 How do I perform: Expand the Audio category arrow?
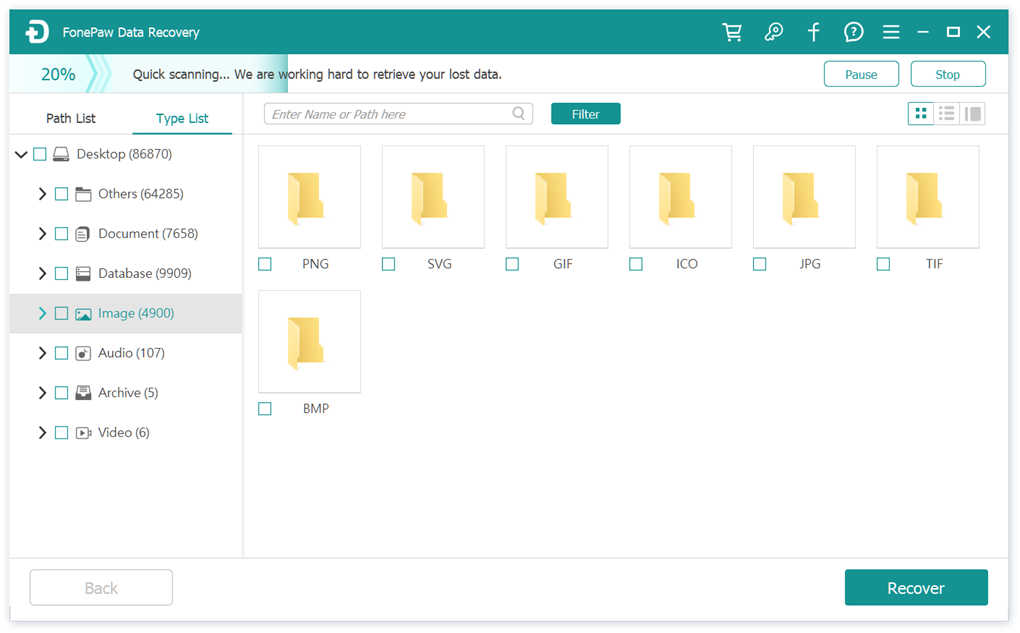pyautogui.click(x=42, y=353)
